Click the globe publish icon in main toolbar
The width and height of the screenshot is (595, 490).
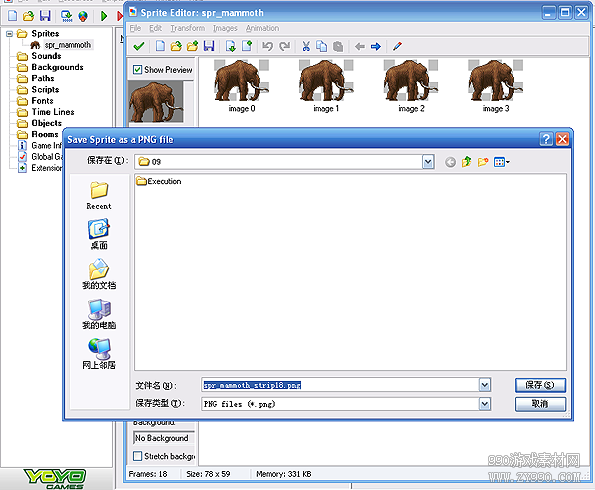(83, 16)
